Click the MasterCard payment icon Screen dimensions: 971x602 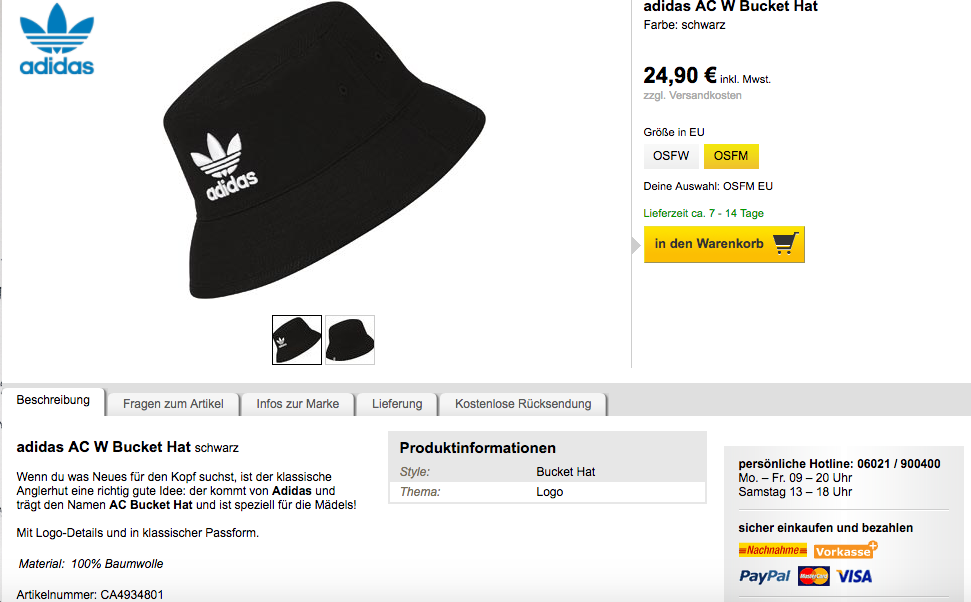[814, 576]
